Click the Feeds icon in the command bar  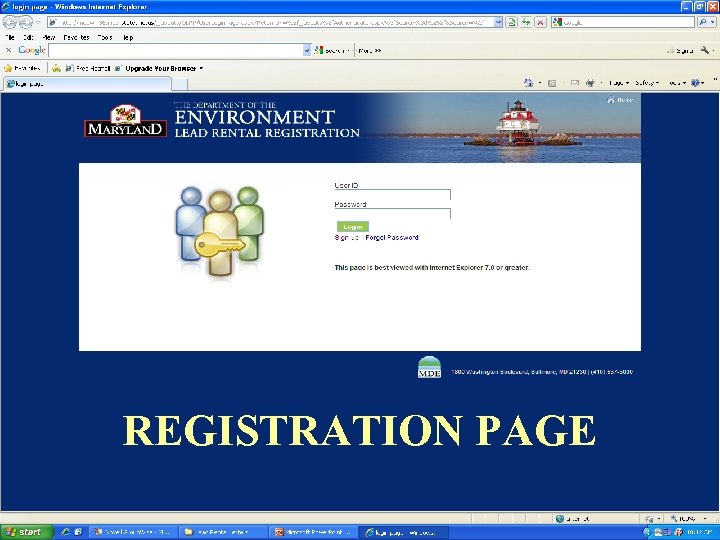tap(552, 83)
